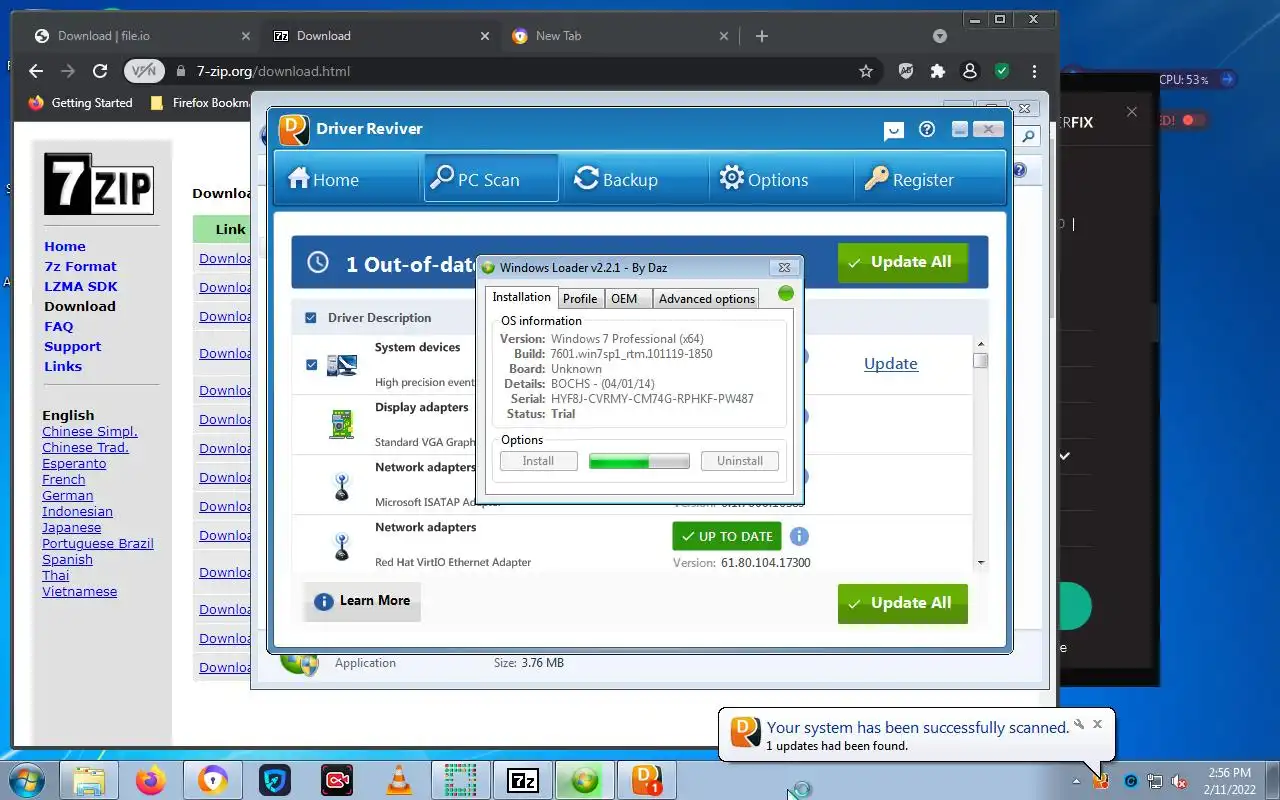Bookmark this page with the star icon
The width and height of the screenshot is (1280, 800).
(866, 71)
